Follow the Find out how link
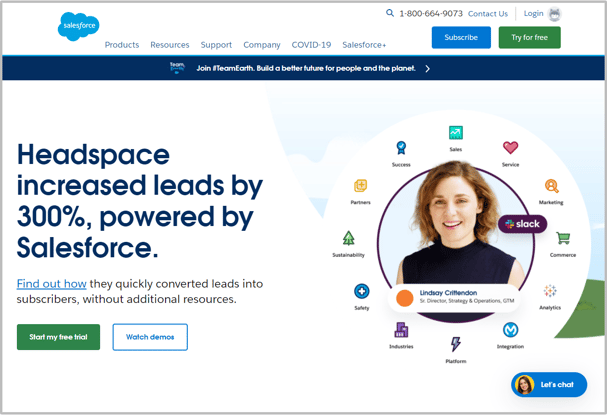 pyautogui.click(x=51, y=284)
